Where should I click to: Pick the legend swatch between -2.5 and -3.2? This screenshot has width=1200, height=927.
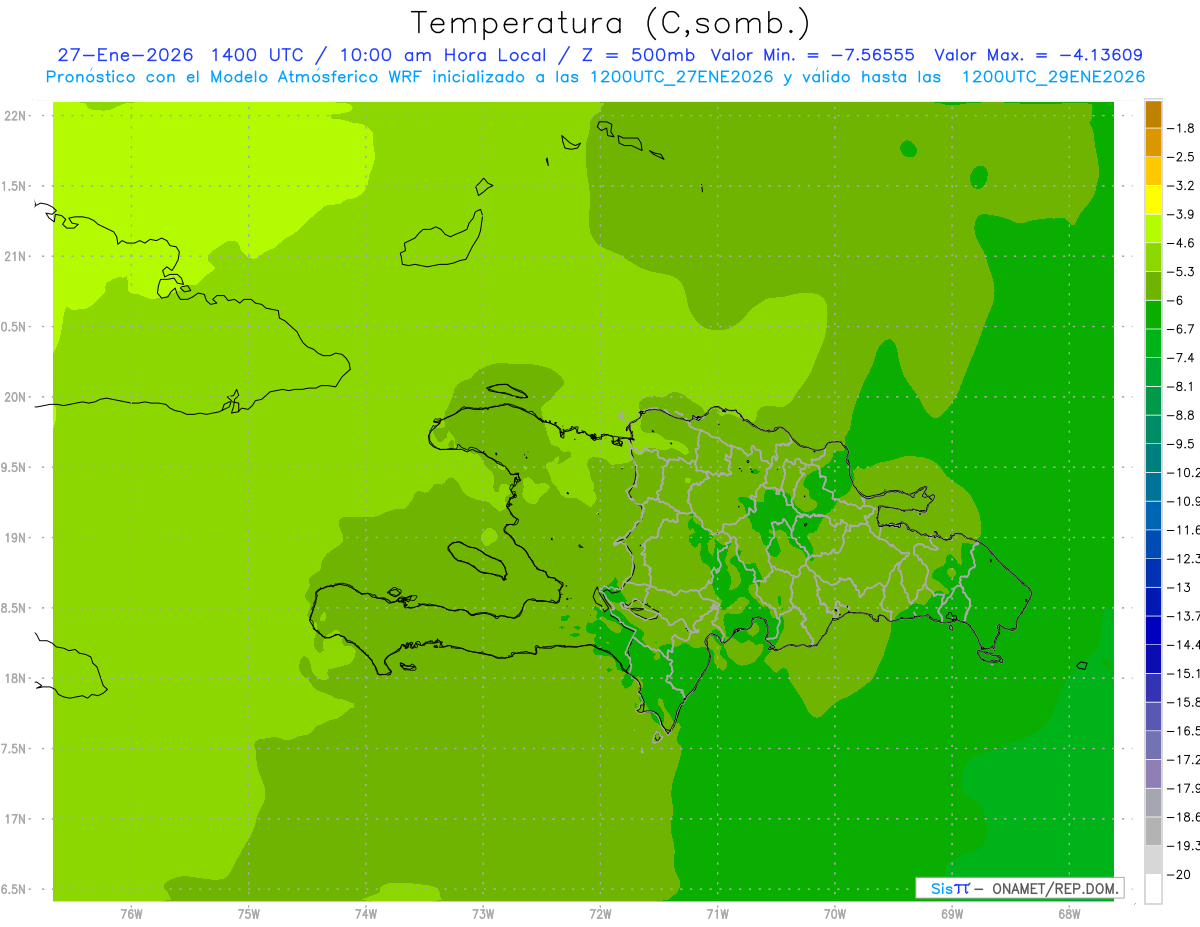coord(1153,171)
